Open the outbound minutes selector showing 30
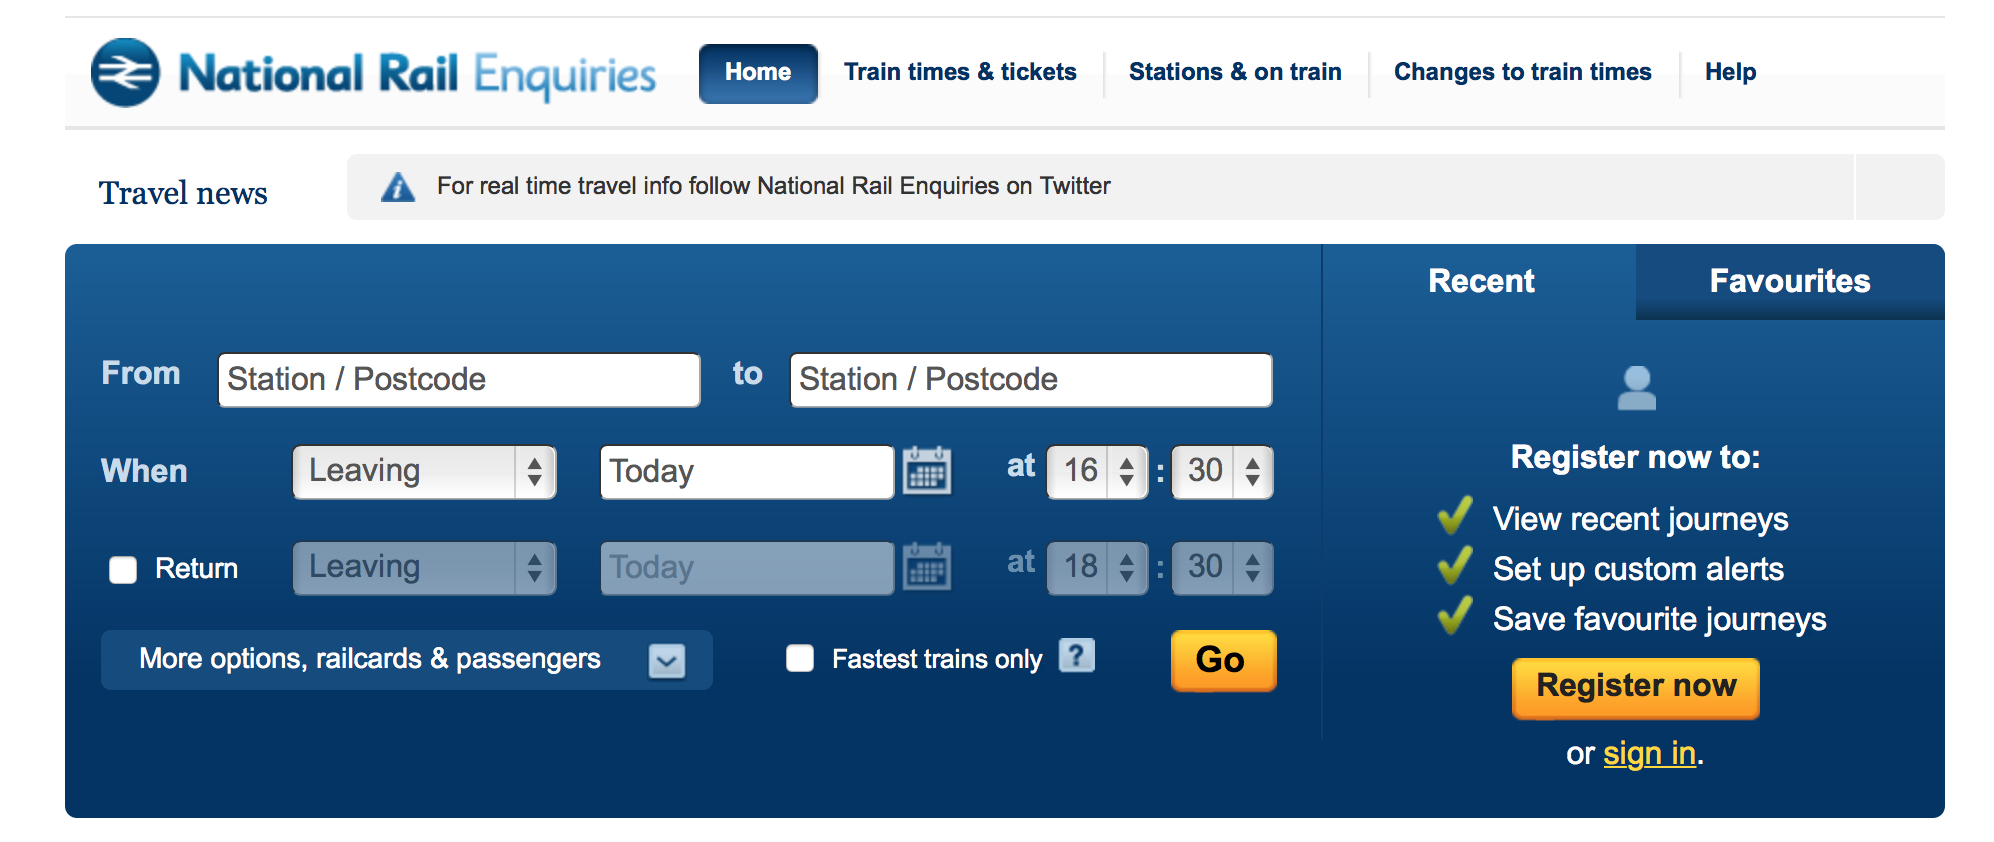This screenshot has width=1994, height=842. coord(1221,472)
